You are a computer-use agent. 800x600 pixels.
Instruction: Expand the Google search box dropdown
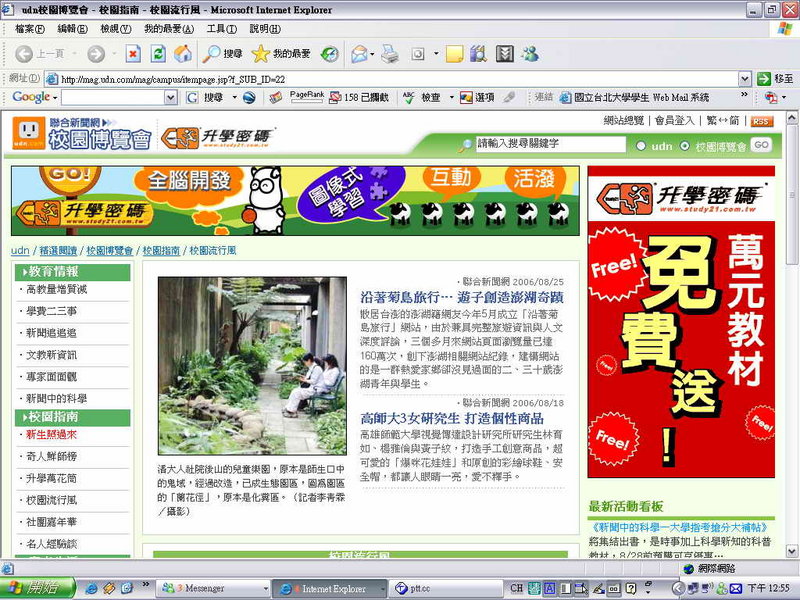point(170,97)
